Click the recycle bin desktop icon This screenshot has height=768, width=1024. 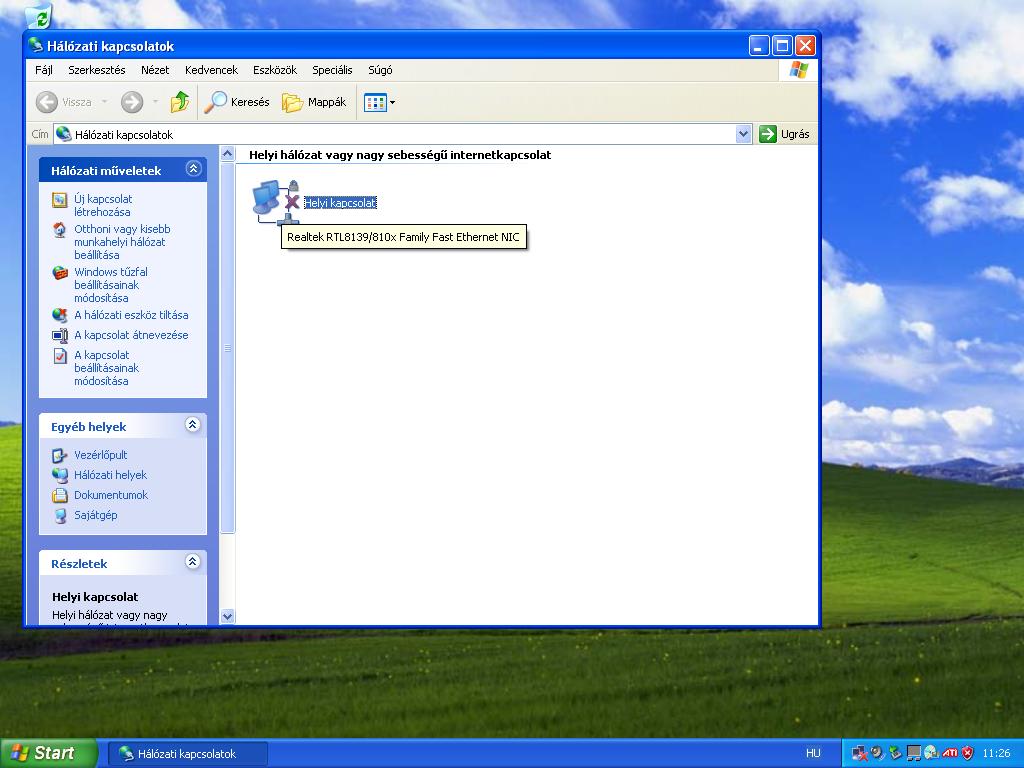[39, 16]
